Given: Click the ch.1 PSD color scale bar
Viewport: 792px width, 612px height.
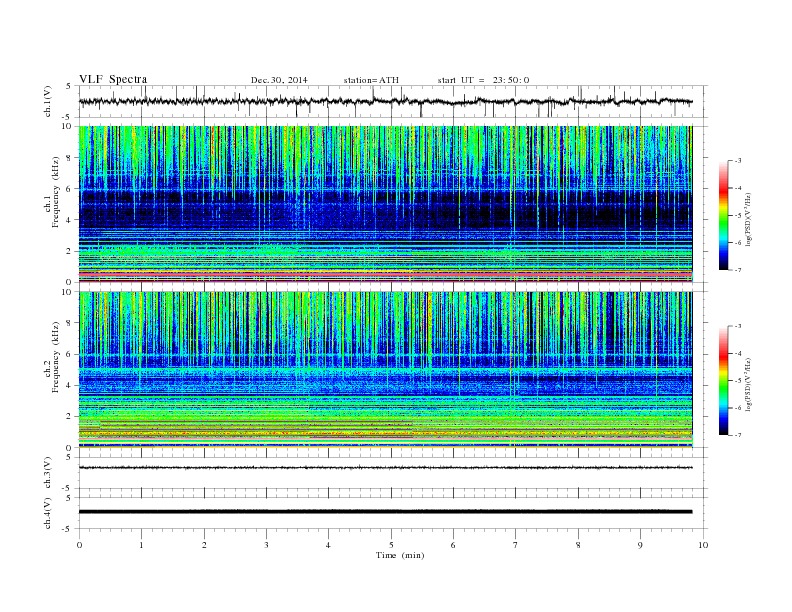Looking at the screenshot, I should click(723, 215).
